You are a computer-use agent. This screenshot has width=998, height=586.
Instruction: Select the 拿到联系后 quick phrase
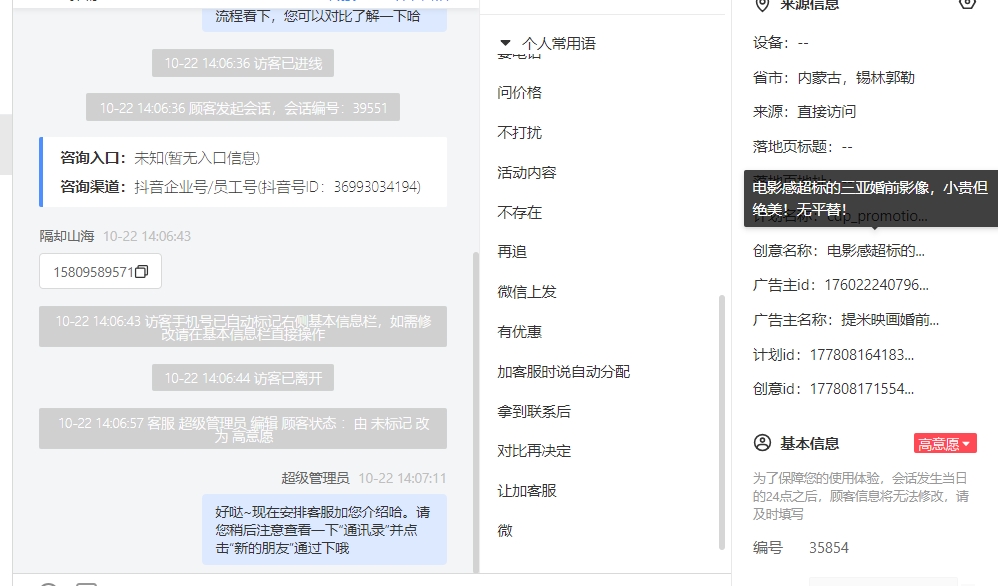pos(534,412)
